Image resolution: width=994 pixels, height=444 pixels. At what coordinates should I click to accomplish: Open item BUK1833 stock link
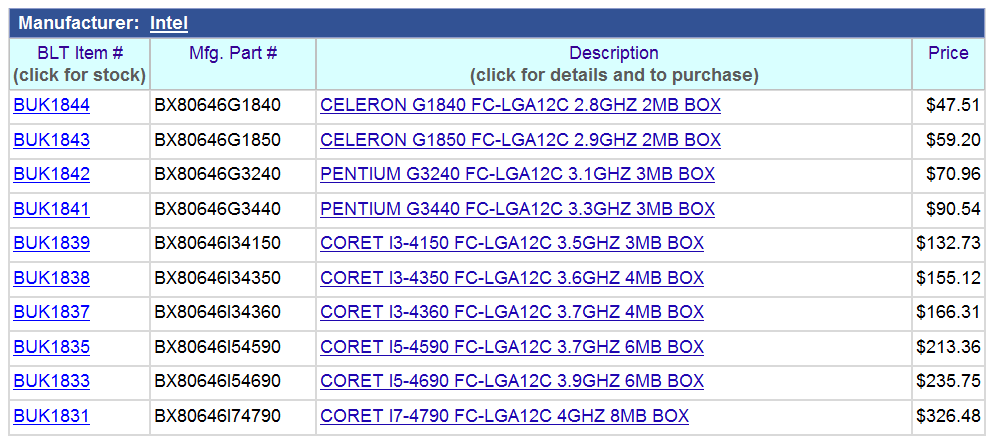52,381
